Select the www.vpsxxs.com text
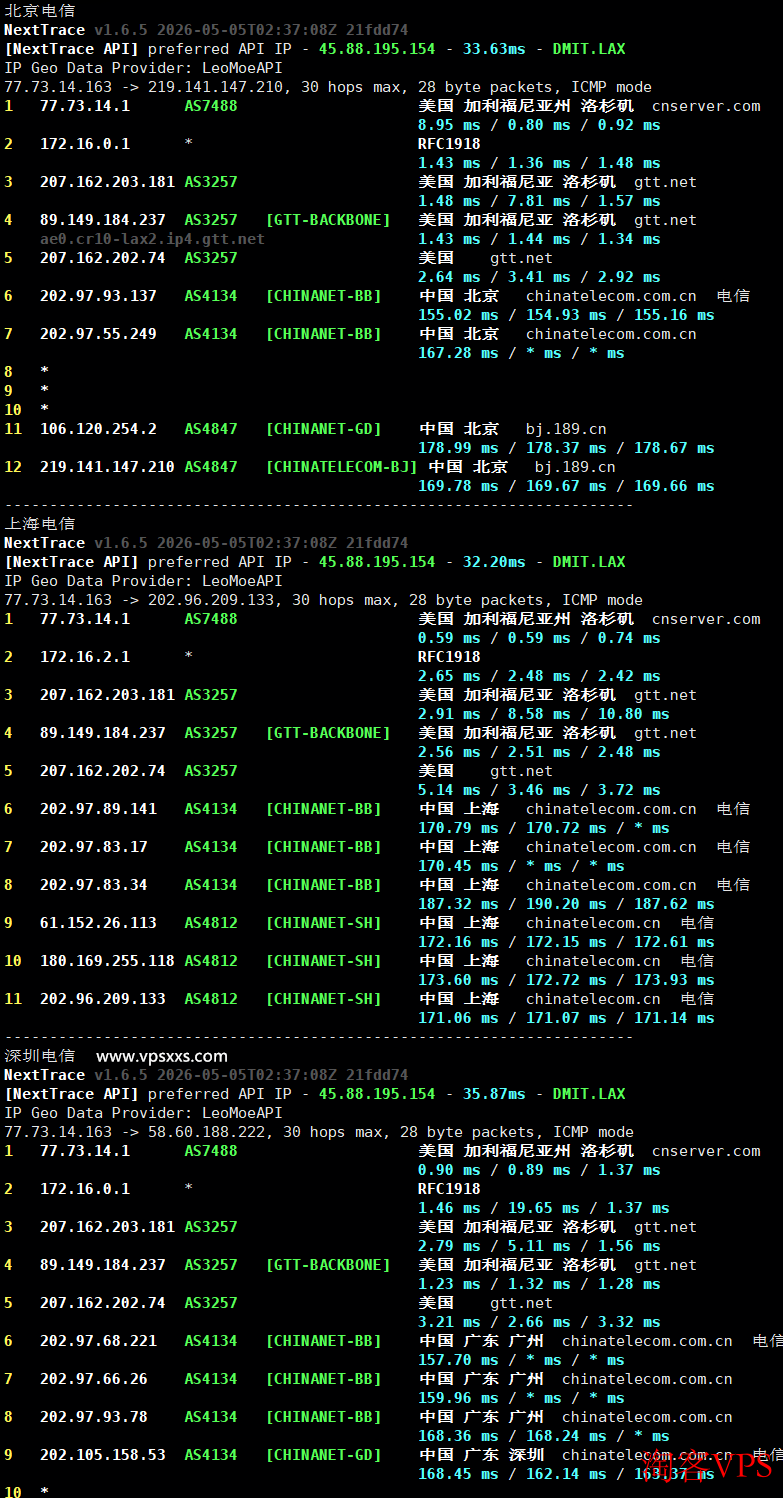The height and width of the screenshot is (1498, 783). 162,1055
